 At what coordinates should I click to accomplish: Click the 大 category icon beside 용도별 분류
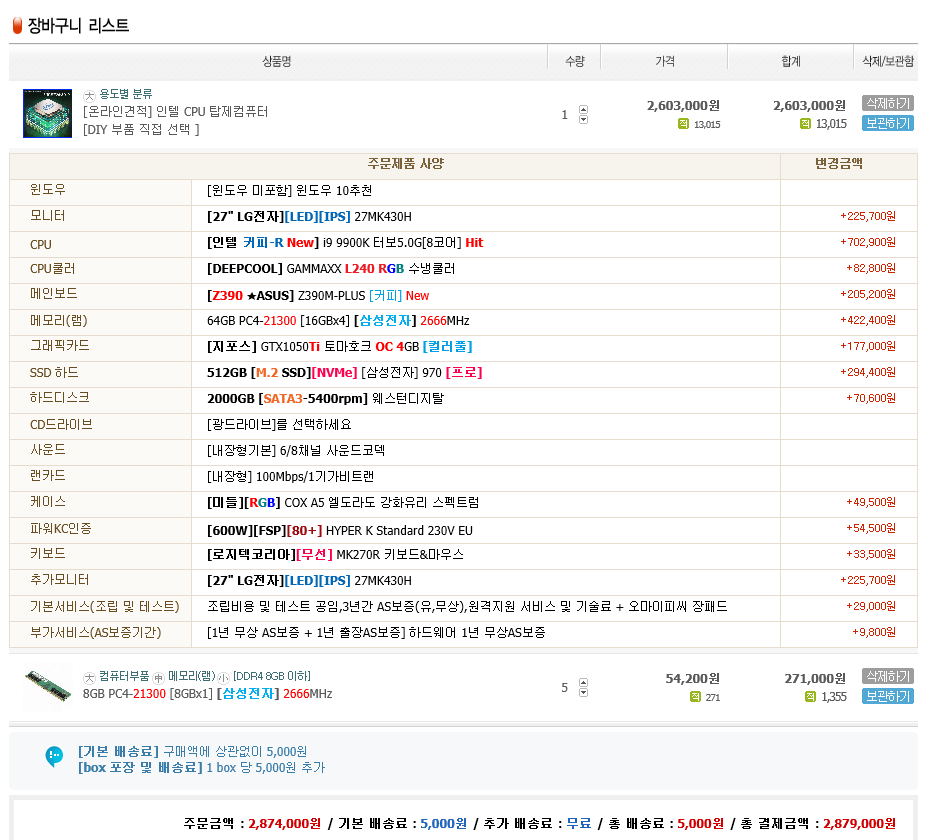(x=89, y=95)
